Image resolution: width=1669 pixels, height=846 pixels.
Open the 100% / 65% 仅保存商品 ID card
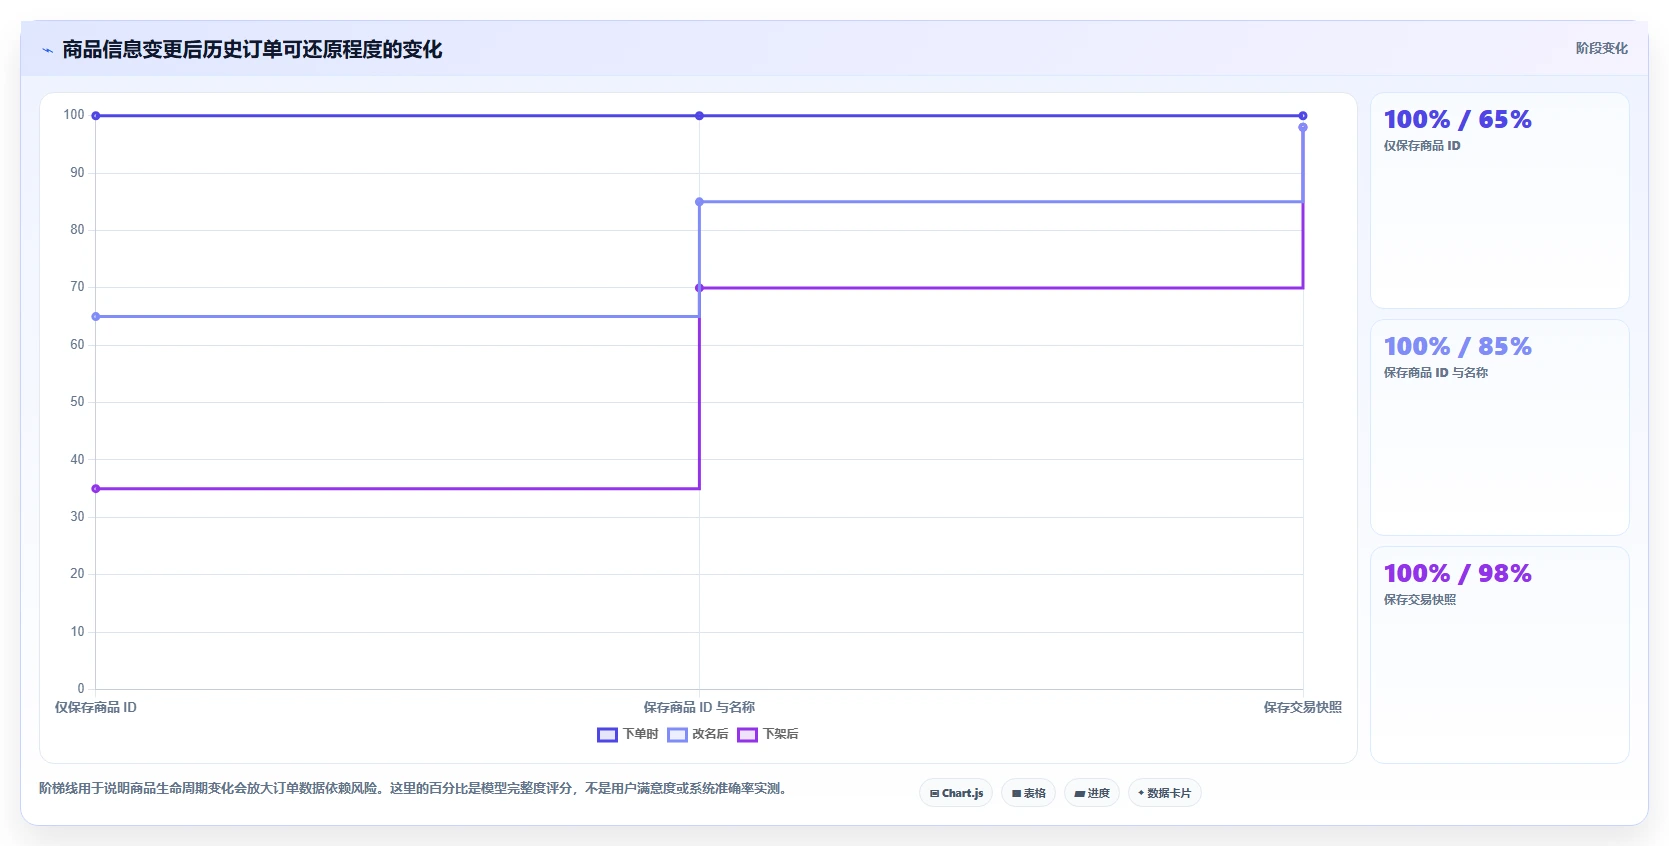[x=1499, y=201]
